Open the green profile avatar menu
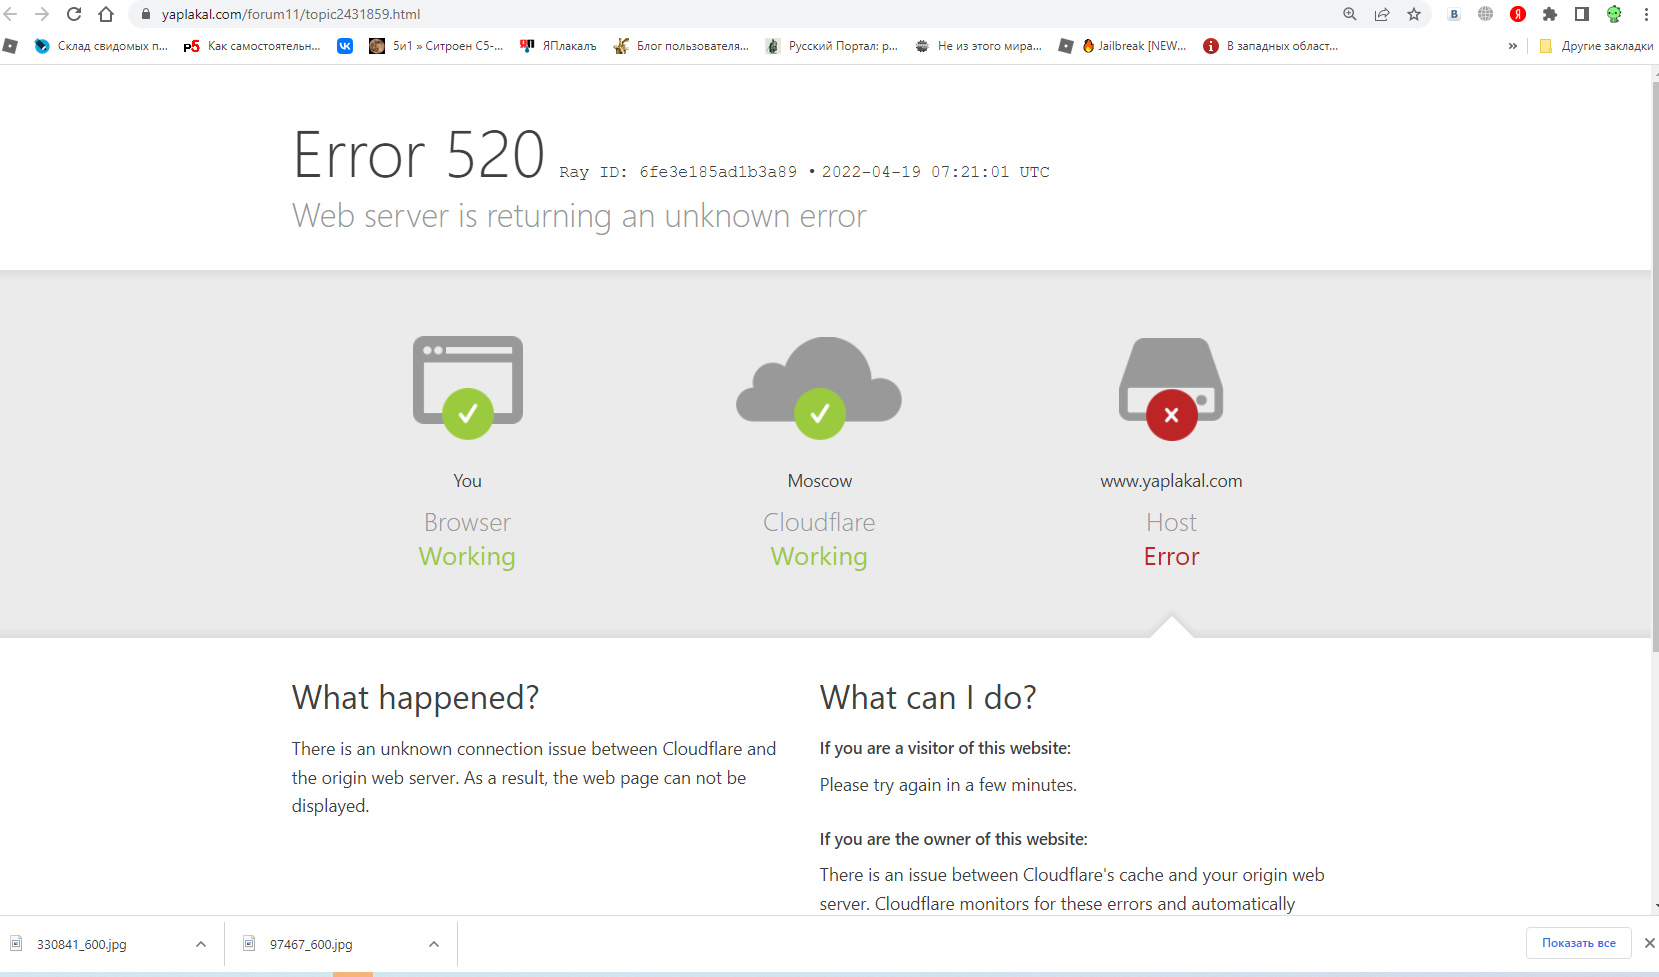This screenshot has width=1659, height=977. [1614, 14]
